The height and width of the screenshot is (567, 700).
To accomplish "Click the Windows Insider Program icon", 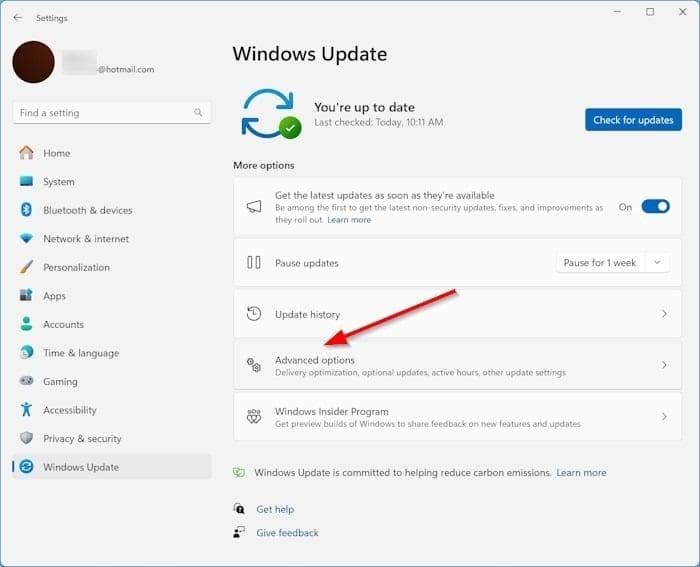I will [254, 416].
